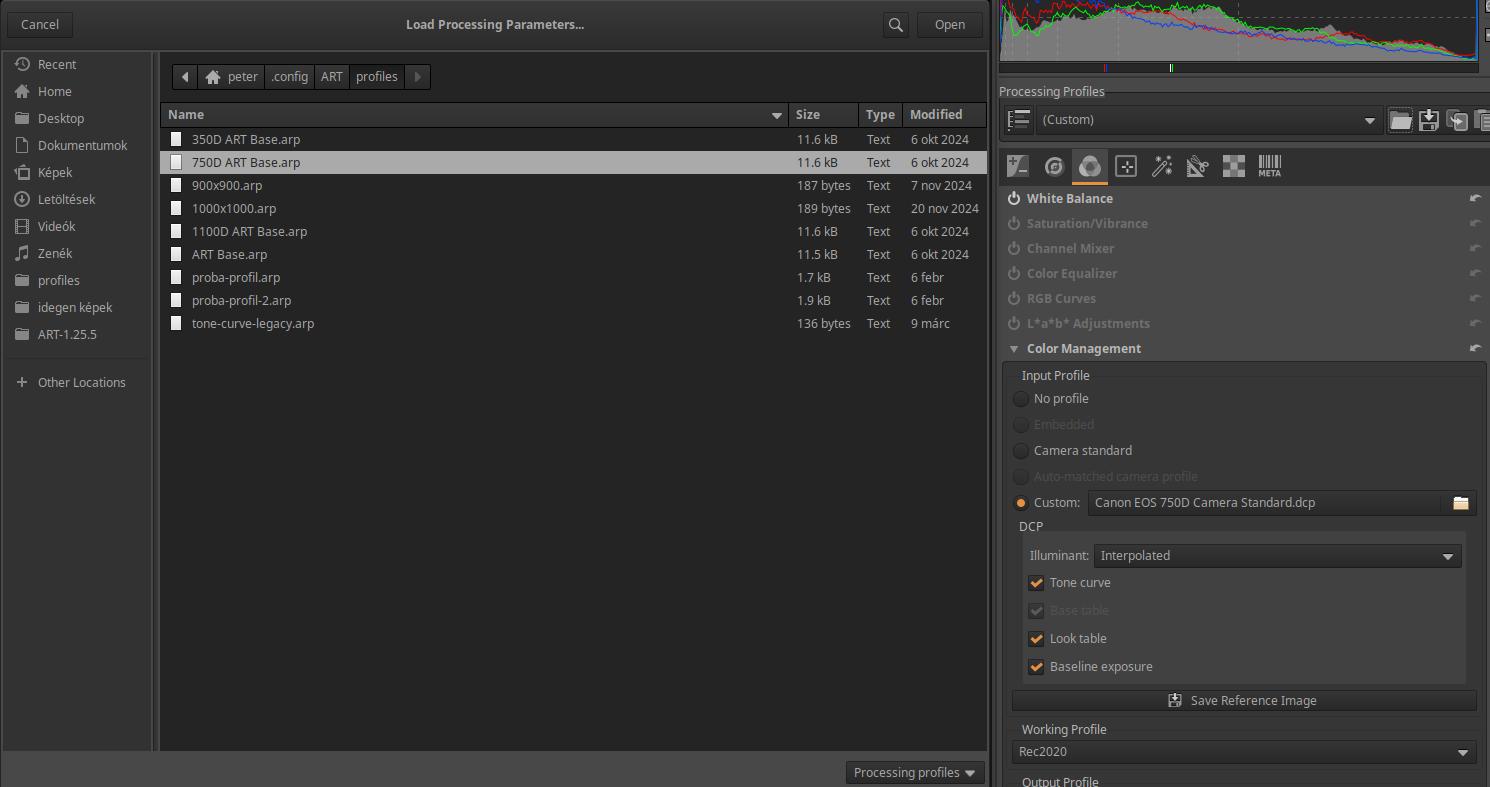Image resolution: width=1490 pixels, height=787 pixels.
Task: Open the Local editing tab icon
Action: pos(1126,167)
